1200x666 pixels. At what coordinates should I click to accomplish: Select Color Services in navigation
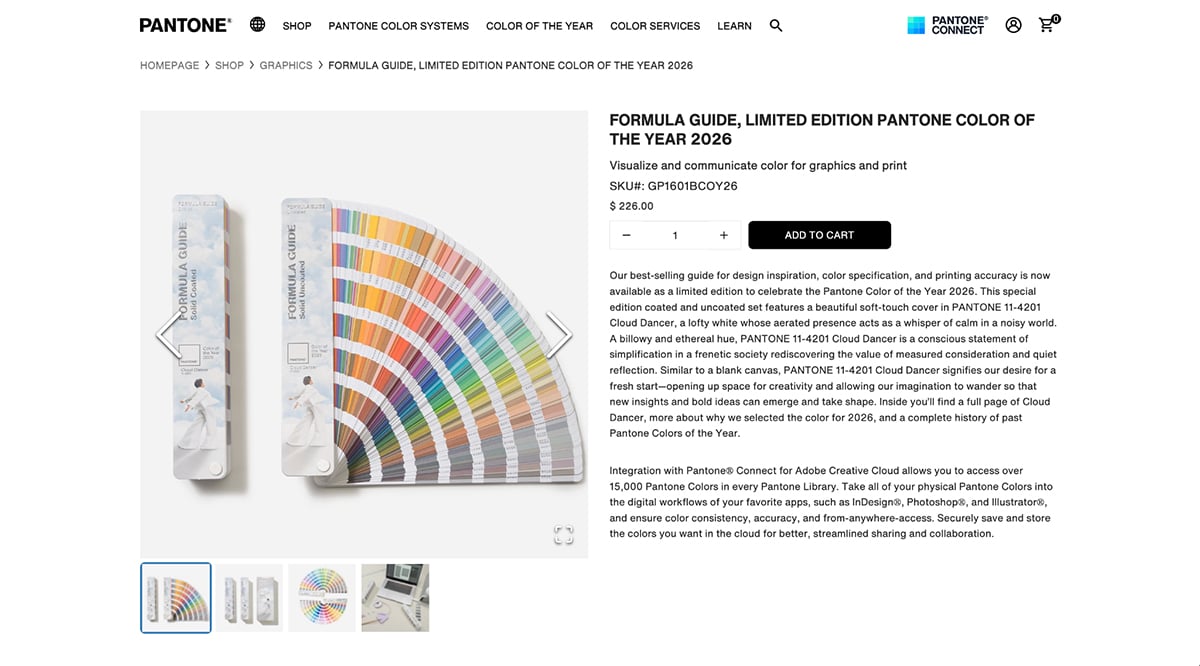pyautogui.click(x=655, y=26)
